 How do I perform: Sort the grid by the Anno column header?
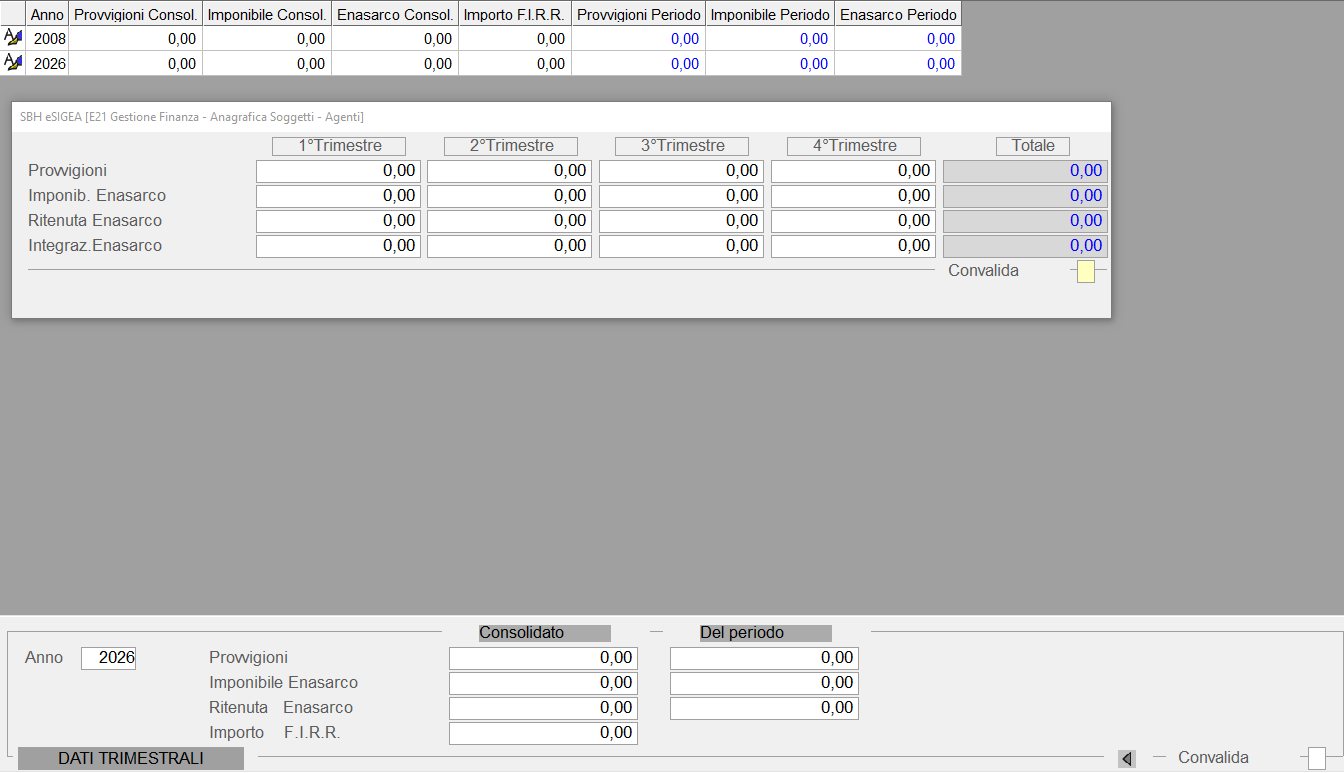point(47,14)
